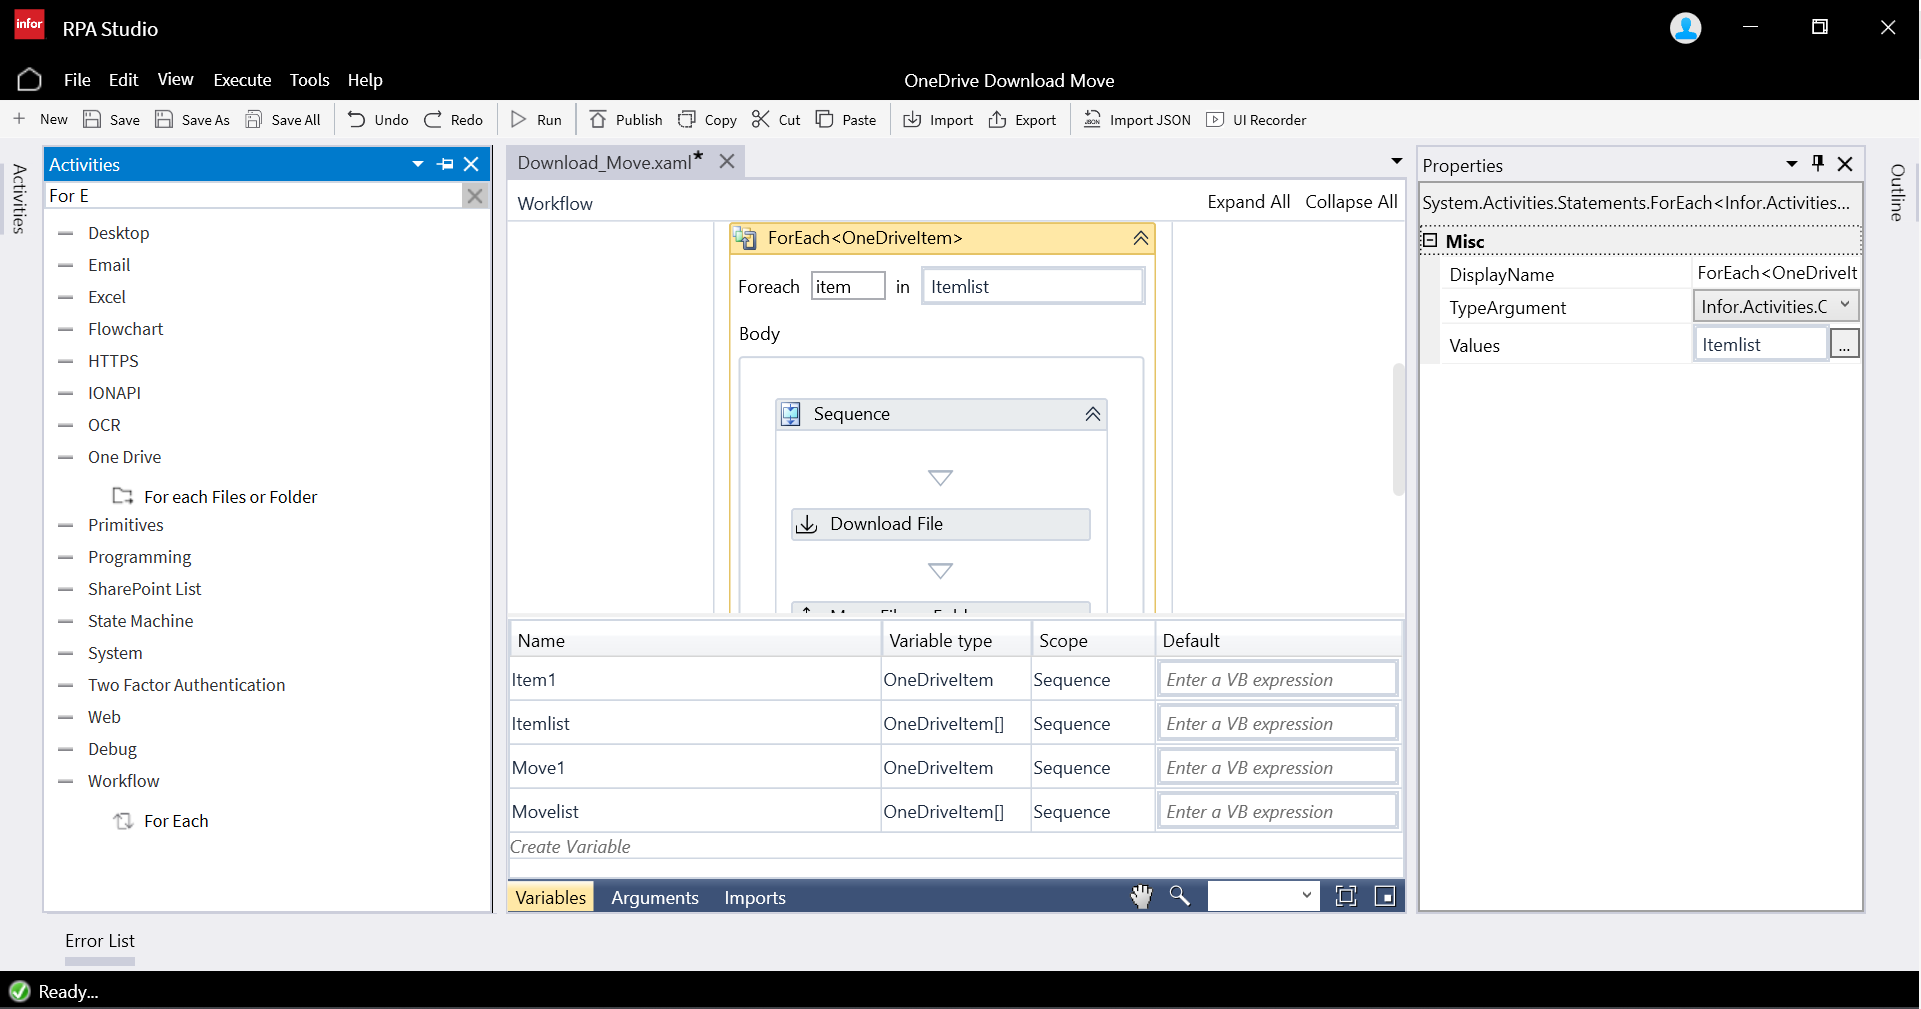Select the pan hand tool in designer
1921x1009 pixels.
click(1141, 897)
